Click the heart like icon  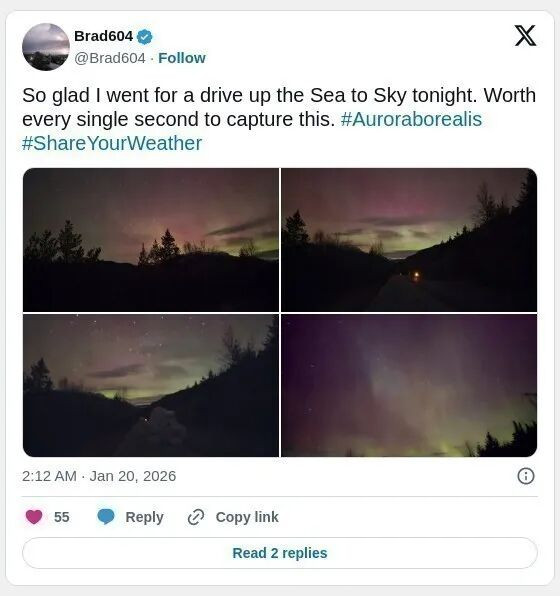coord(34,517)
